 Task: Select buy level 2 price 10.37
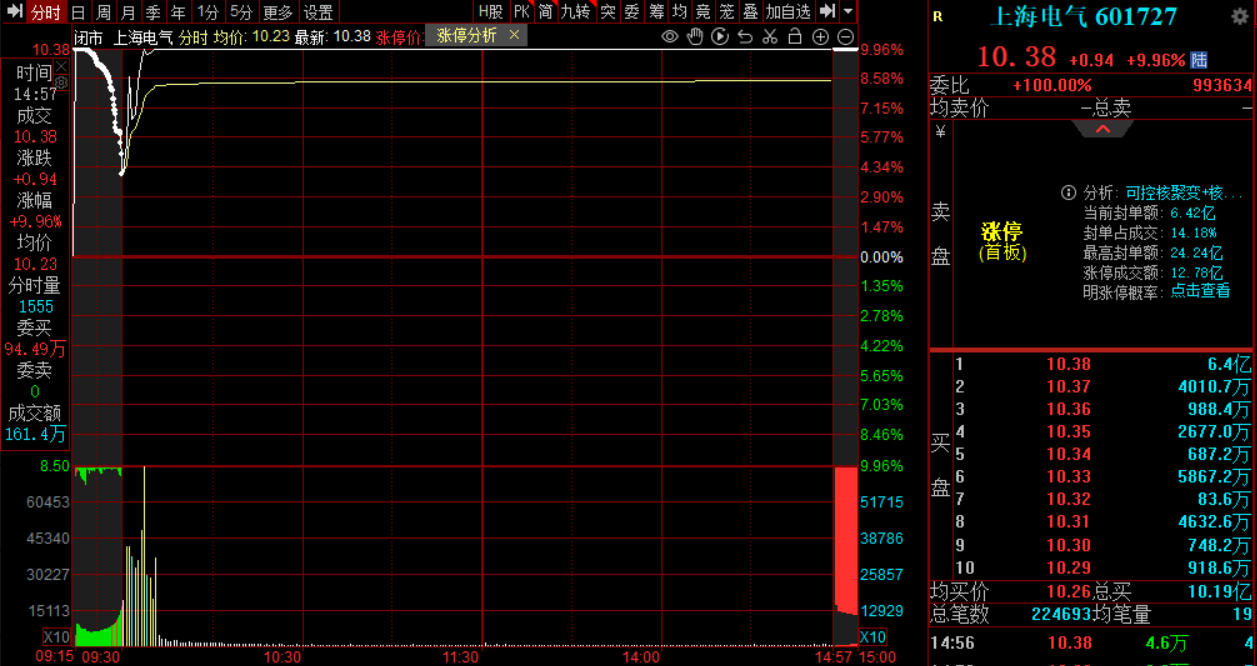click(1068, 387)
